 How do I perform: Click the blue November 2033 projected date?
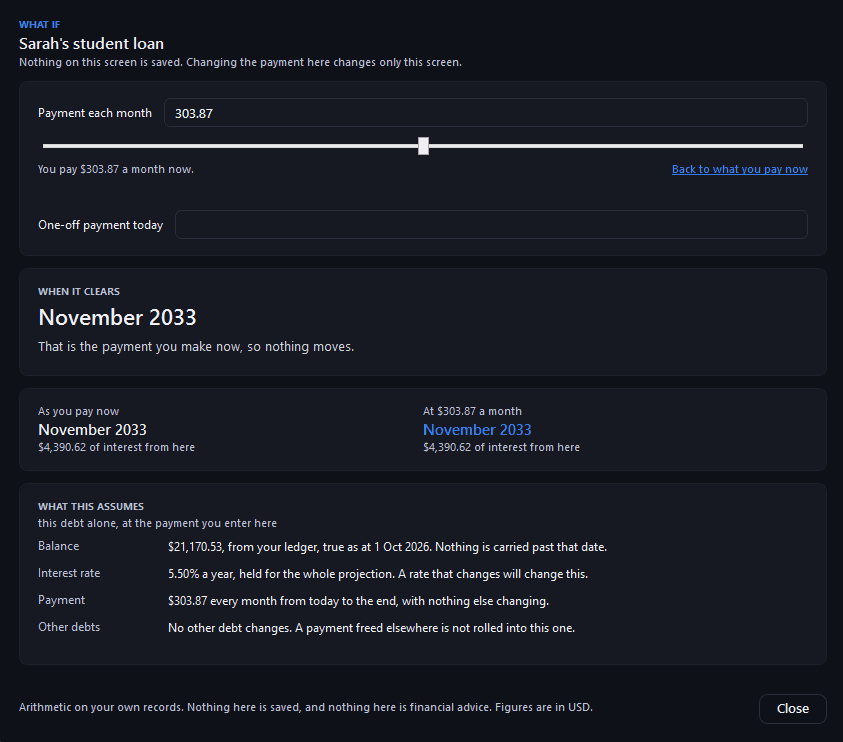point(477,430)
